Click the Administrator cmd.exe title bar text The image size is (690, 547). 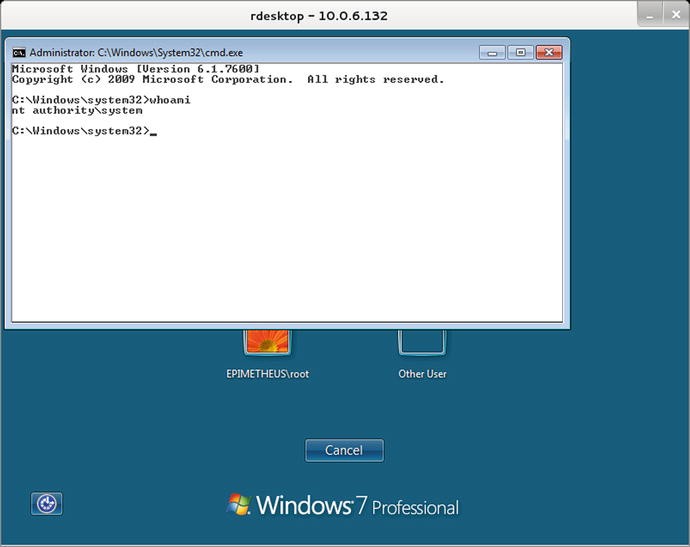(x=136, y=53)
